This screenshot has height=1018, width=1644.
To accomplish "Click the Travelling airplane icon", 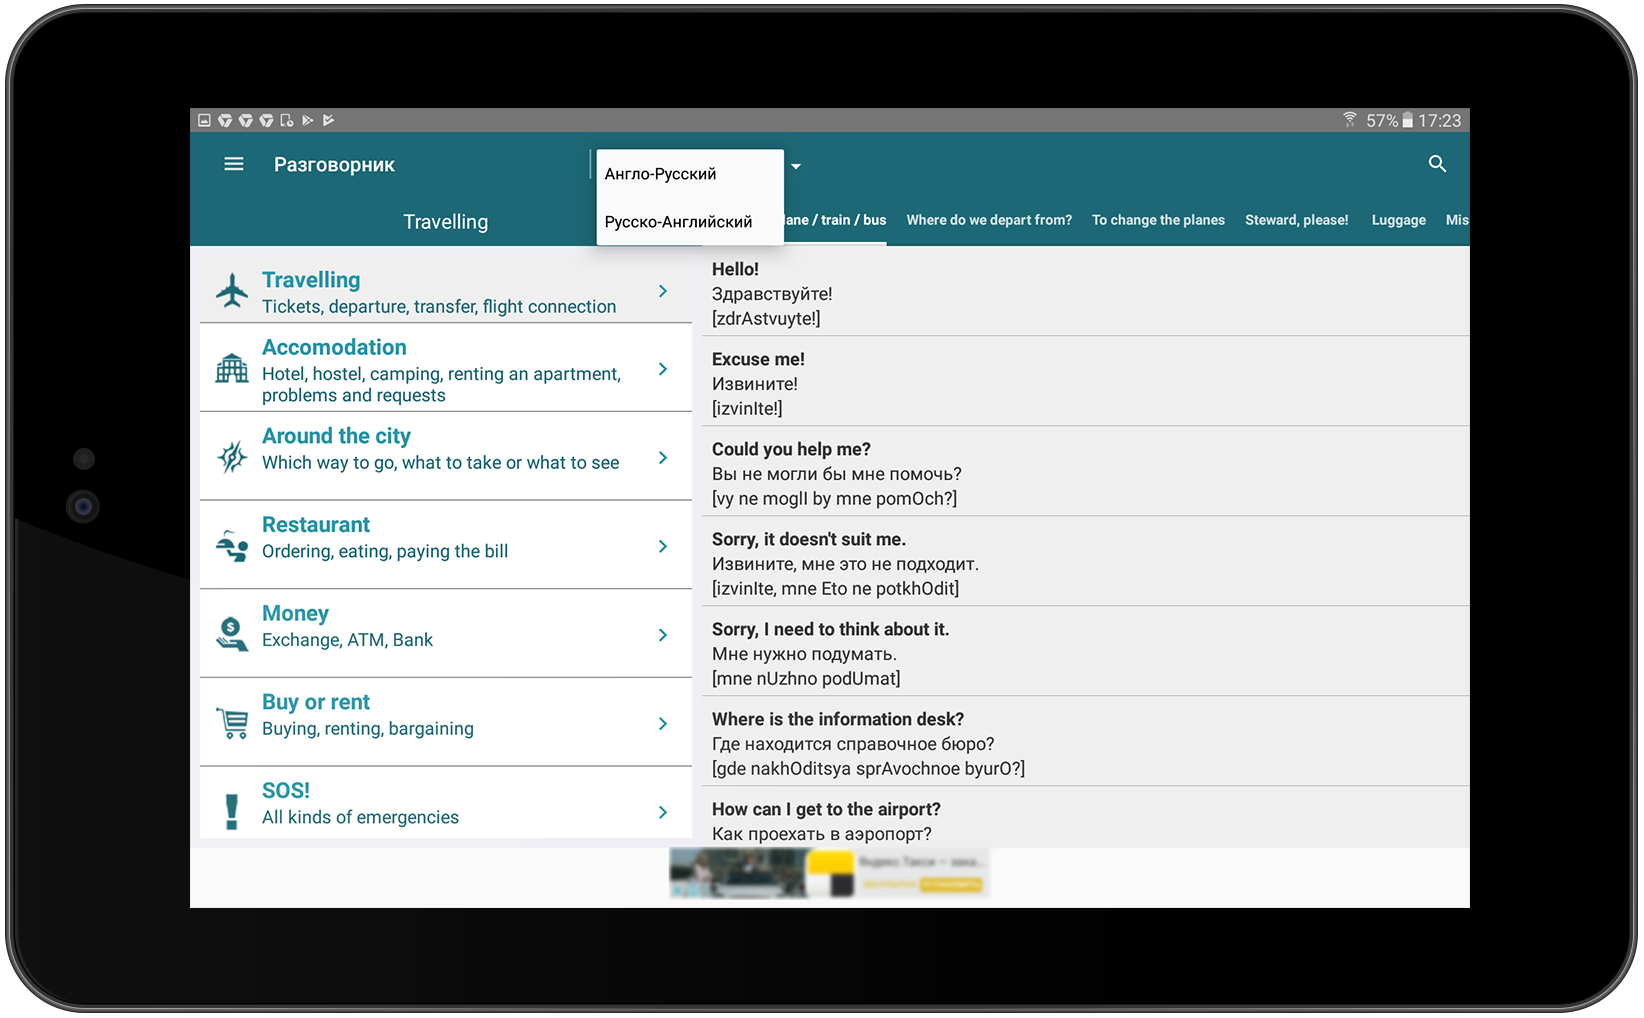I will click(x=232, y=291).
